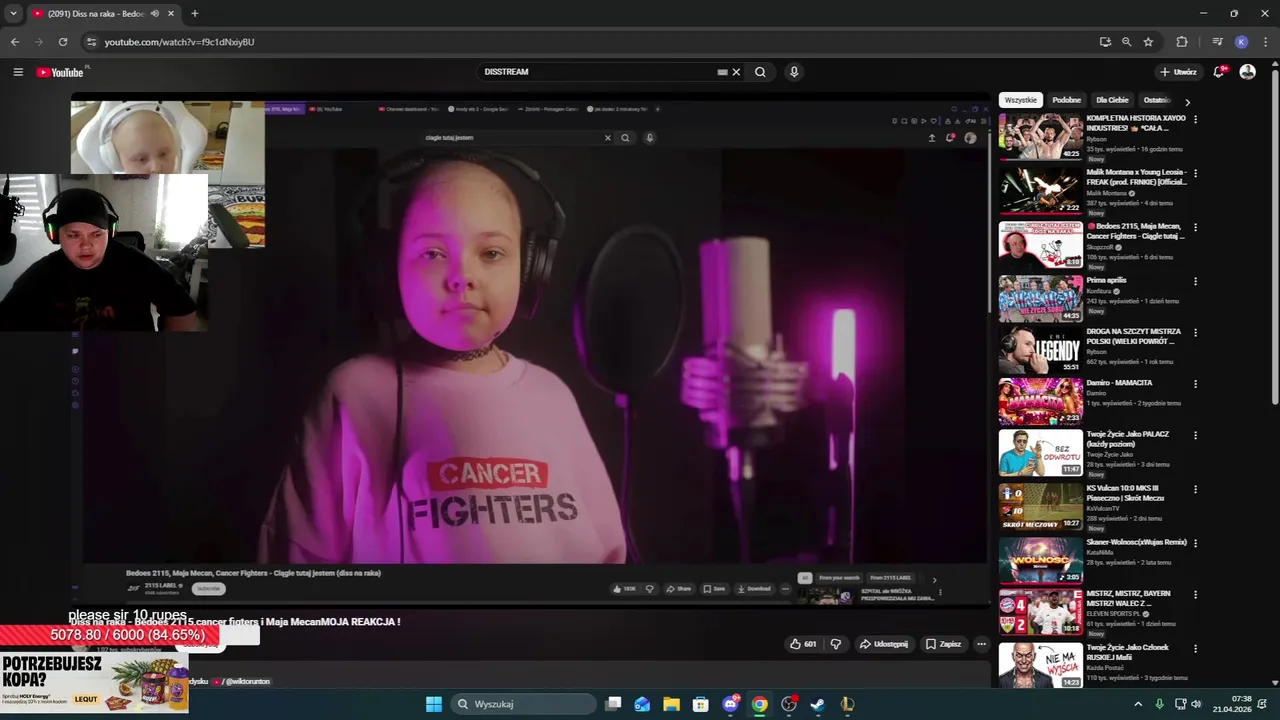Screen dimensions: 1280x720
Task: Open options for Skaner-Wolnosc video
Action: pyautogui.click(x=1195, y=543)
